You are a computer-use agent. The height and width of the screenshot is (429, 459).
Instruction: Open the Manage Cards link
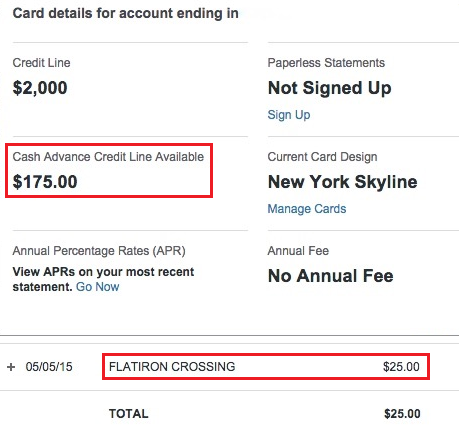point(307,209)
